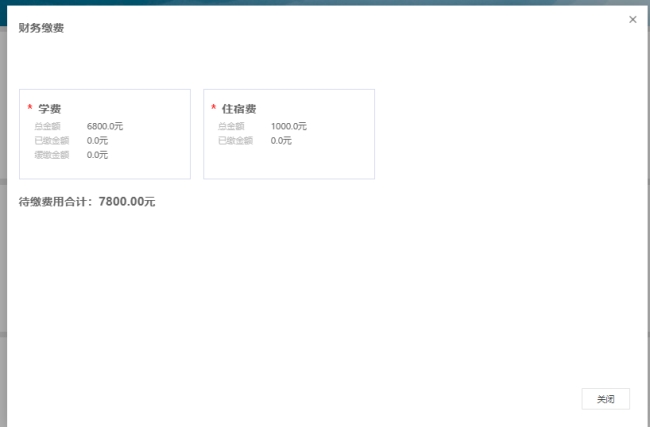Click the 关闭 button
The image size is (650, 428).
[605, 399]
